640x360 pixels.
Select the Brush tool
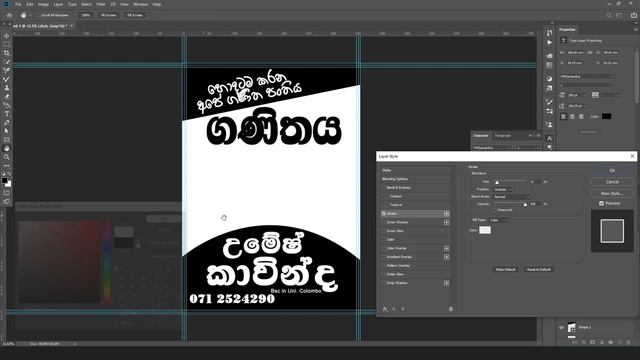7,79
